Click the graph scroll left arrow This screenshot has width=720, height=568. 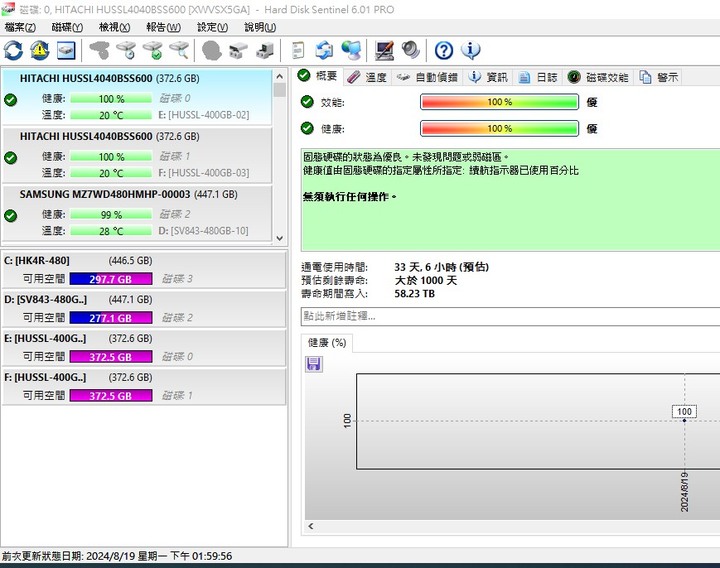(x=311, y=526)
